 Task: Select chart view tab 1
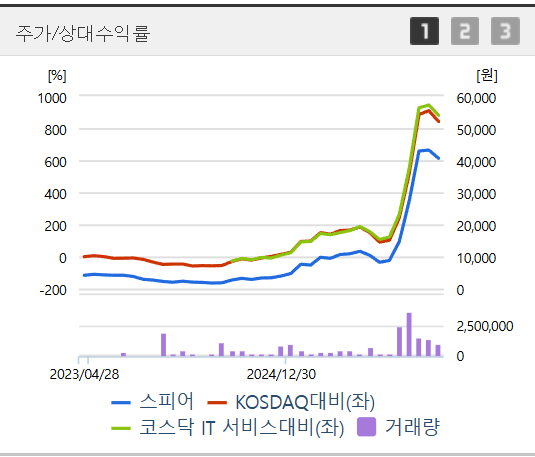(424, 31)
